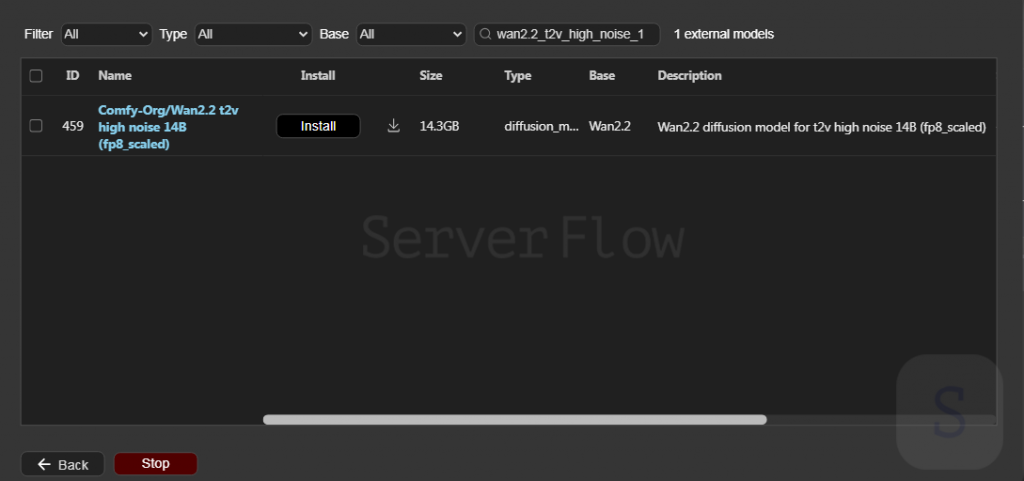This screenshot has height=481, width=1024.
Task: Open the Comfy-Org/Wan2.2 t2v model link
Action: [x=168, y=127]
